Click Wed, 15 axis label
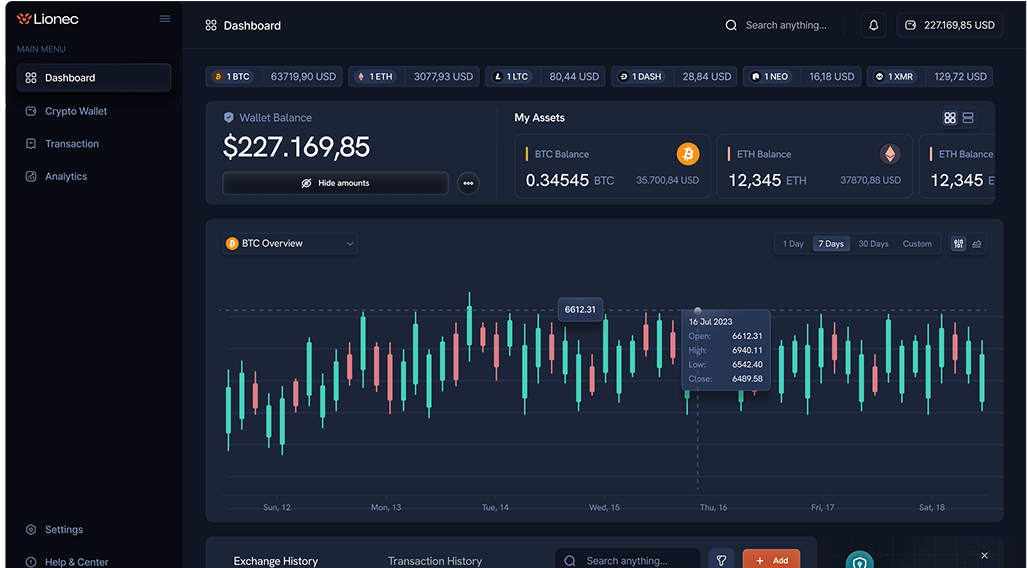Screen dimensions: 1027x568 tap(604, 508)
